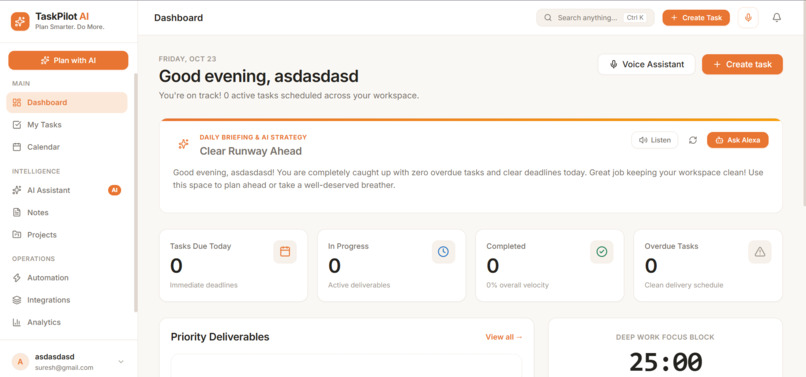
Task: Click the DEEP WORK FOCUS BLOCK label
Action: pos(665,337)
